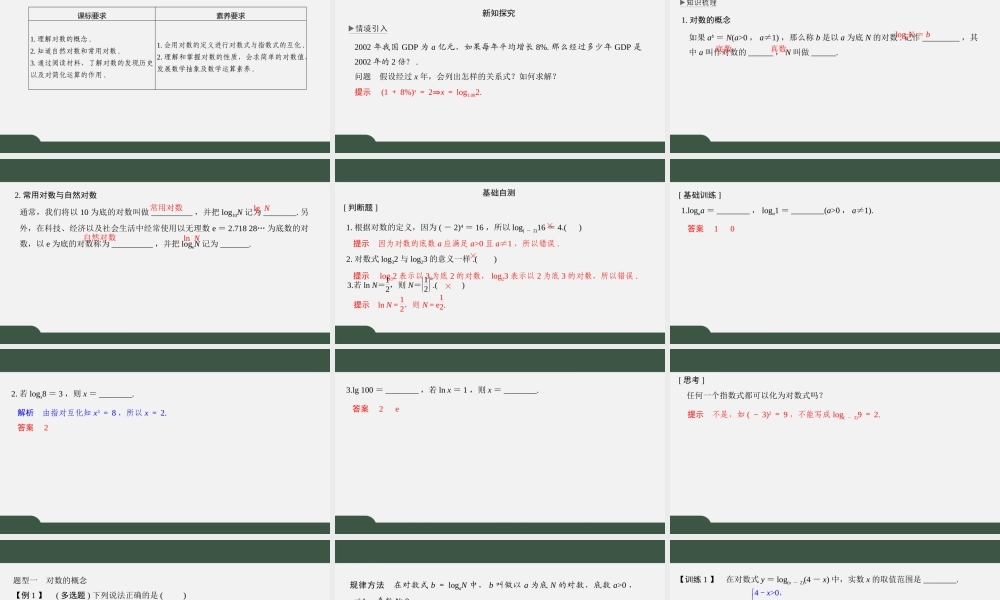The width and height of the screenshot is (1000, 600).
Task: Click the 基础自测 slide heading
Action: pyautogui.click(x=498, y=193)
